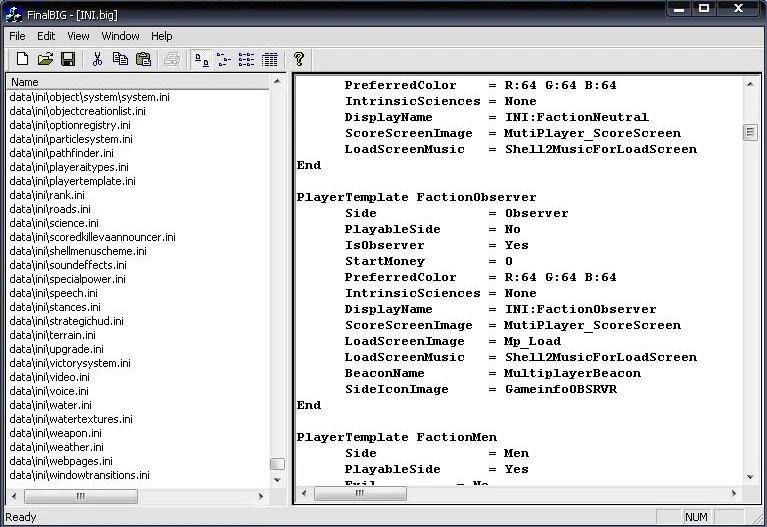Click the Cut scissors icon
Viewport: 767px width, 527px height.
coord(98,60)
